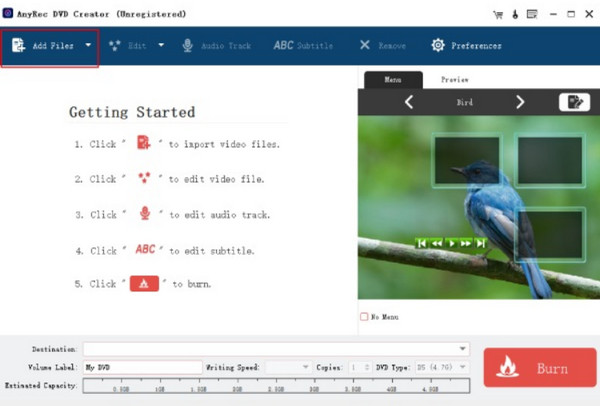This screenshot has height=406, width=600.
Task: Click the play button on the menu
Action: (x=452, y=243)
